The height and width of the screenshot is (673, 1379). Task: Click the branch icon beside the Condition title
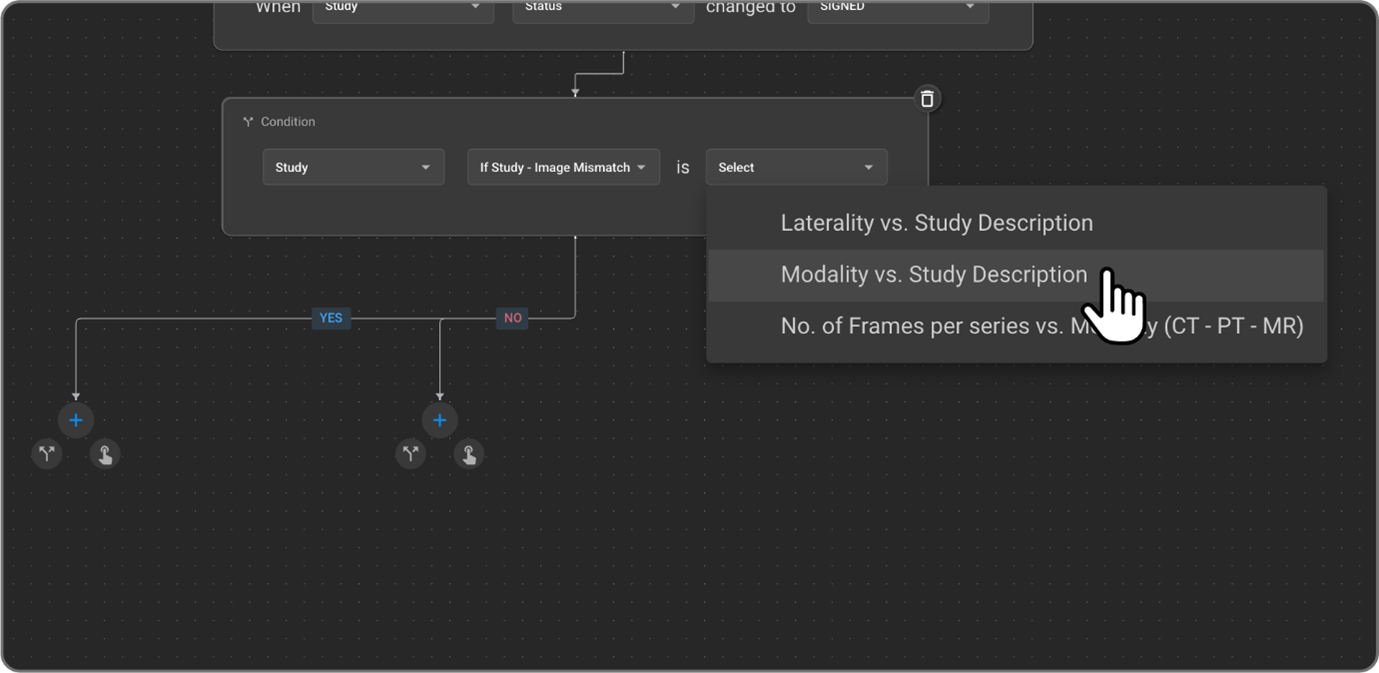tap(248, 122)
